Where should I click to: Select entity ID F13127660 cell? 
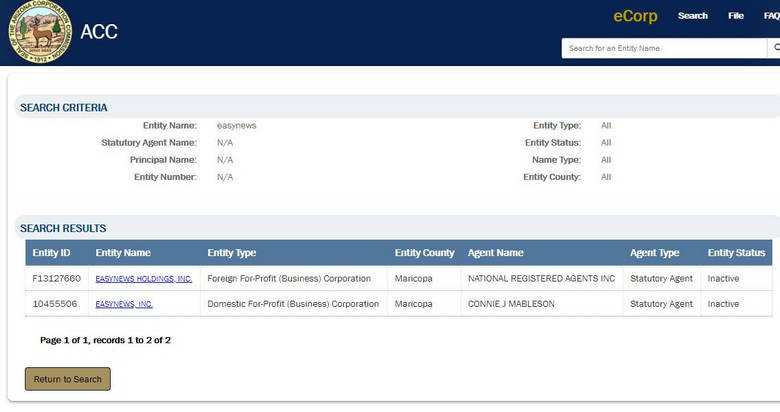56,279
